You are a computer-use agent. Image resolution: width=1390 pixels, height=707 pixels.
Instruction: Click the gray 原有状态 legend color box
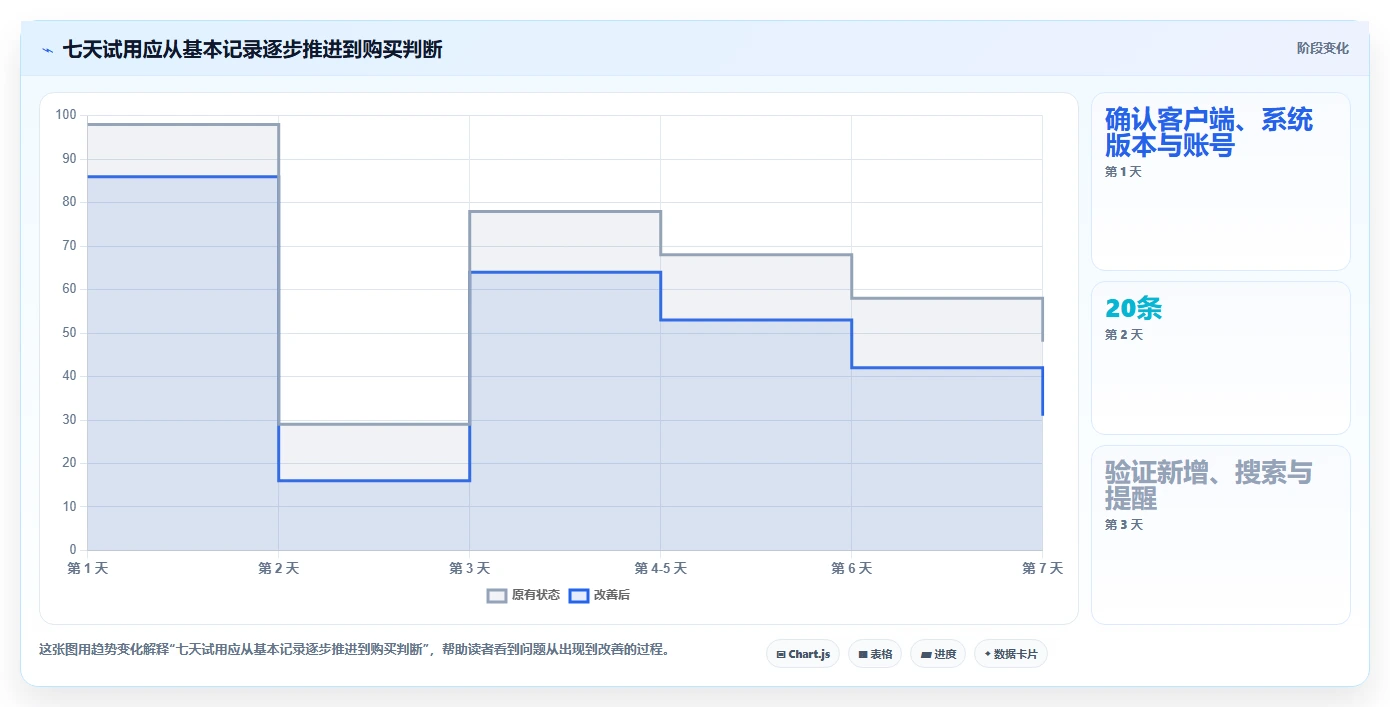pyautogui.click(x=497, y=595)
